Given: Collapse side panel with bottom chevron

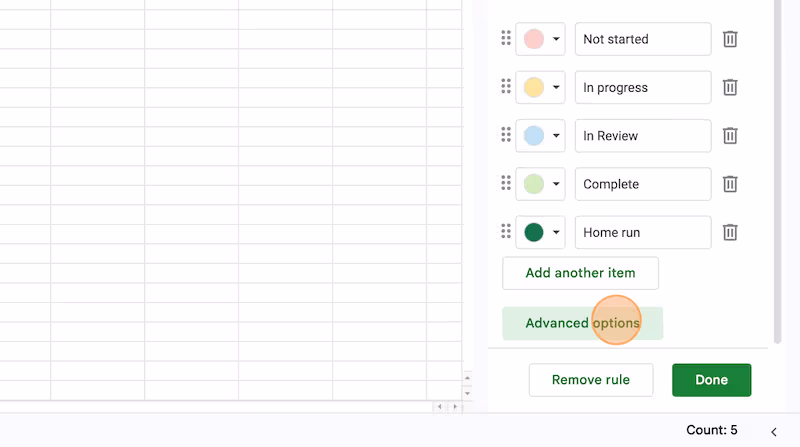Looking at the screenshot, I should (x=773, y=432).
